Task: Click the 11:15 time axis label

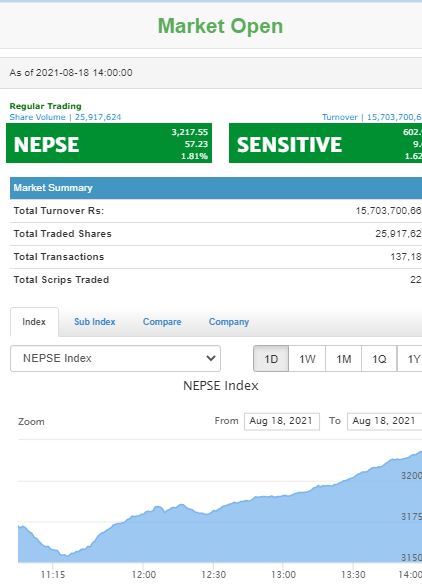Action: point(53,575)
